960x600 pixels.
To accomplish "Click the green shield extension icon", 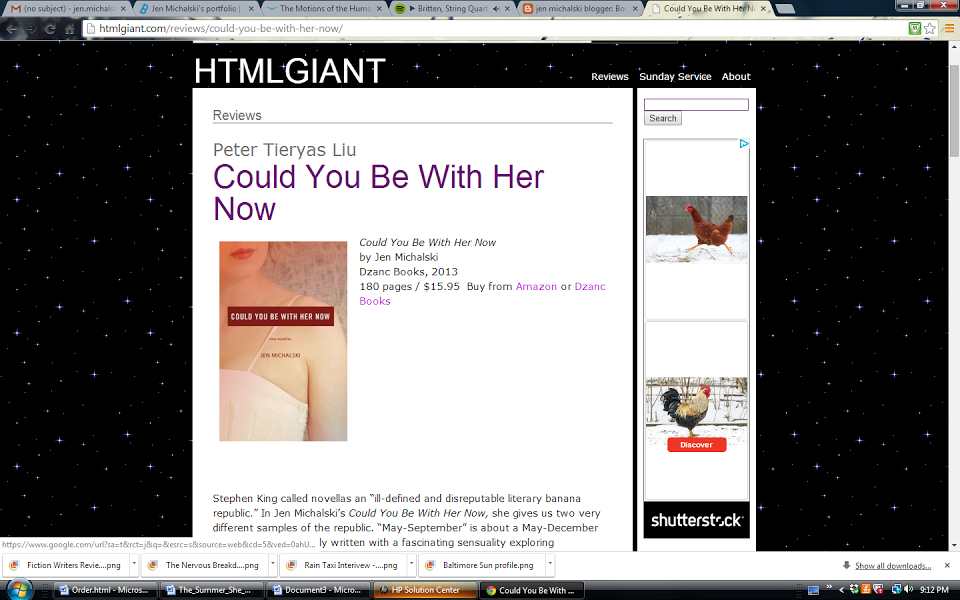I will [x=915, y=28].
